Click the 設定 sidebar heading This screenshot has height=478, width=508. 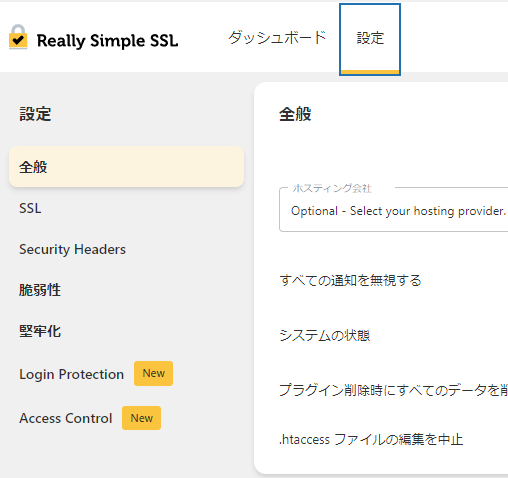[x=35, y=114]
